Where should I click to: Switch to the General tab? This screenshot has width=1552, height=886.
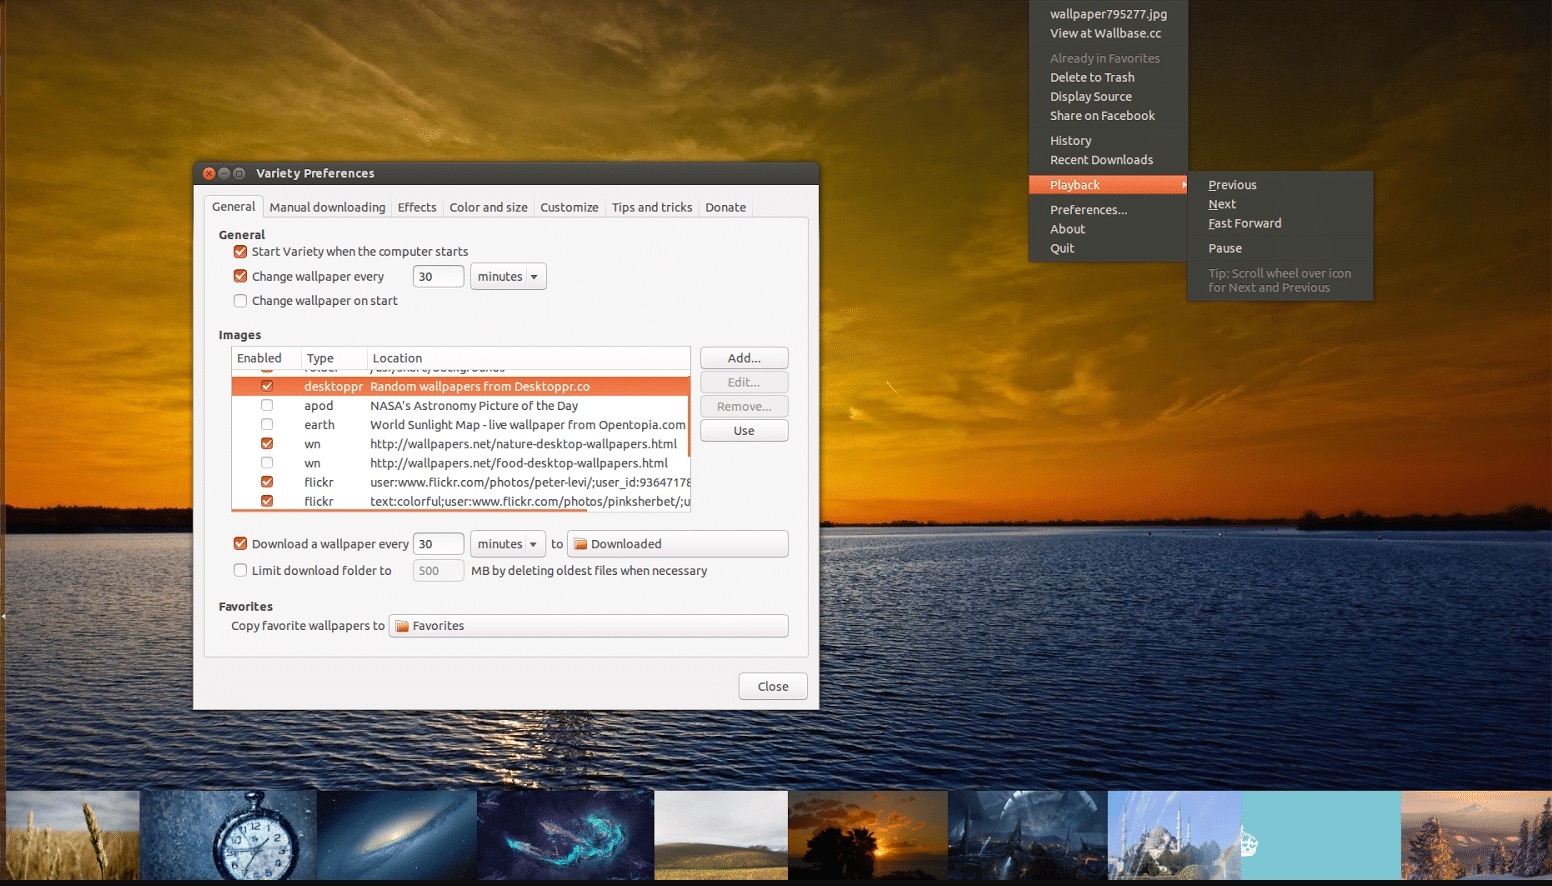click(233, 207)
